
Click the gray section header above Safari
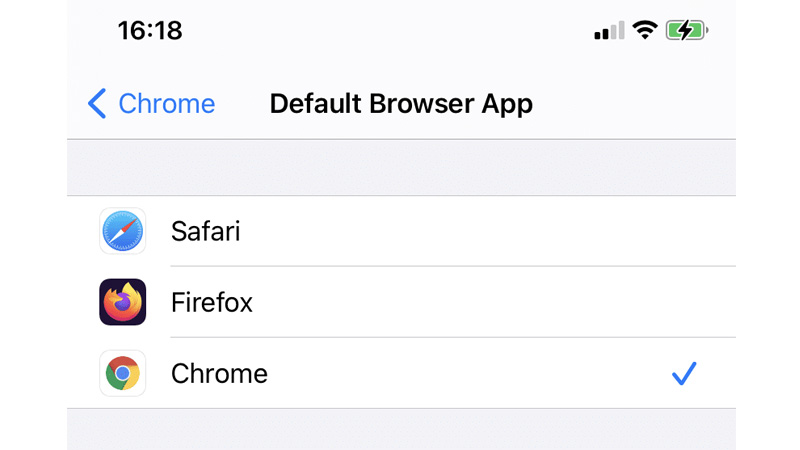click(400, 167)
